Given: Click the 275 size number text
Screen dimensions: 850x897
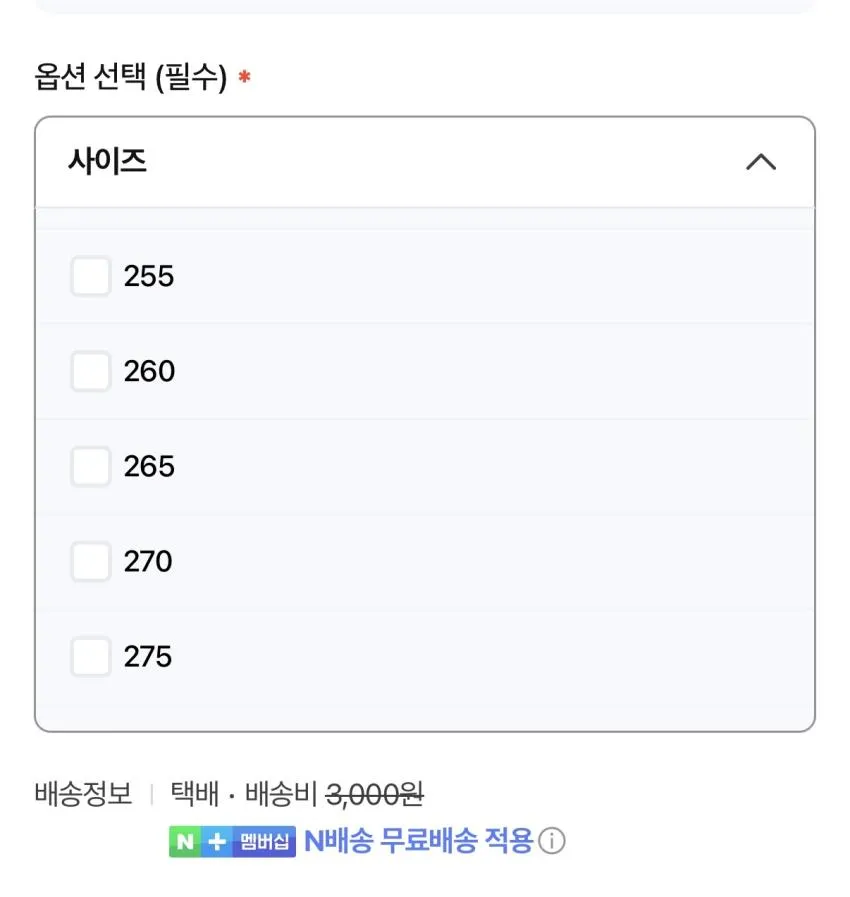Looking at the screenshot, I should click(x=148, y=656).
